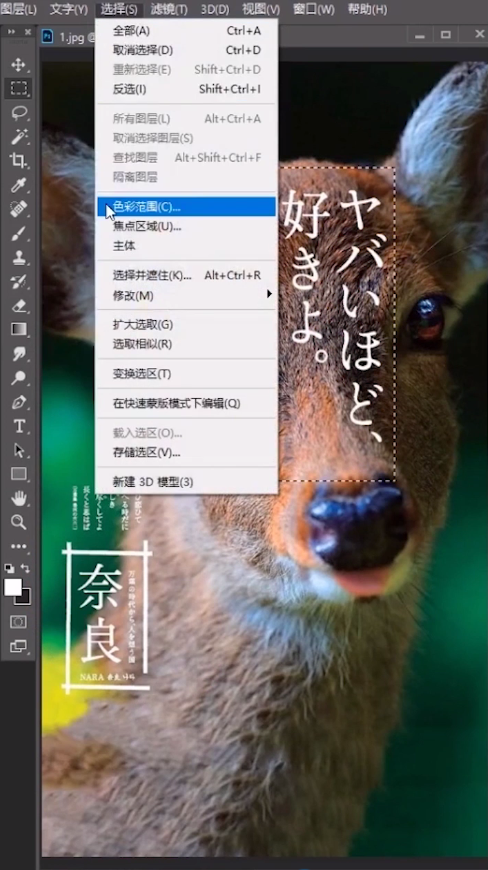This screenshot has height=870, width=488.
Task: Expand the toolbar with double-arrow
Action: point(11,32)
